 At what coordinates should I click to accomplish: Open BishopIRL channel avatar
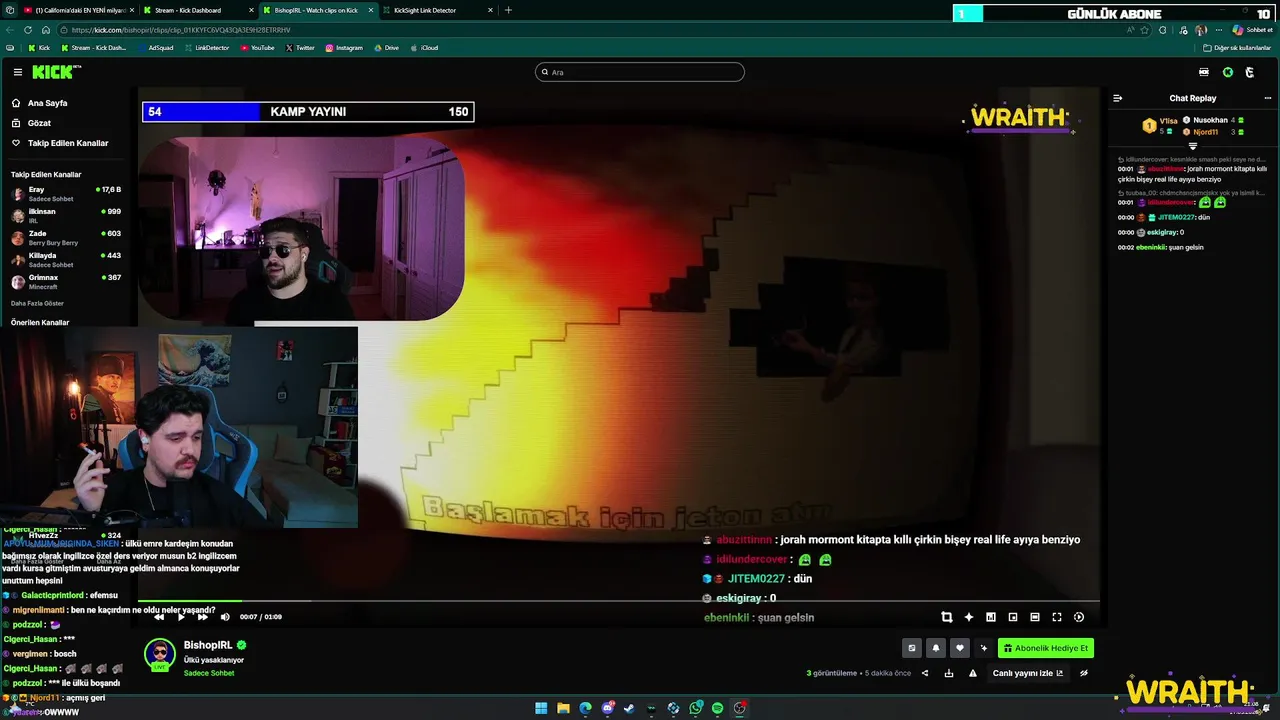[160, 654]
